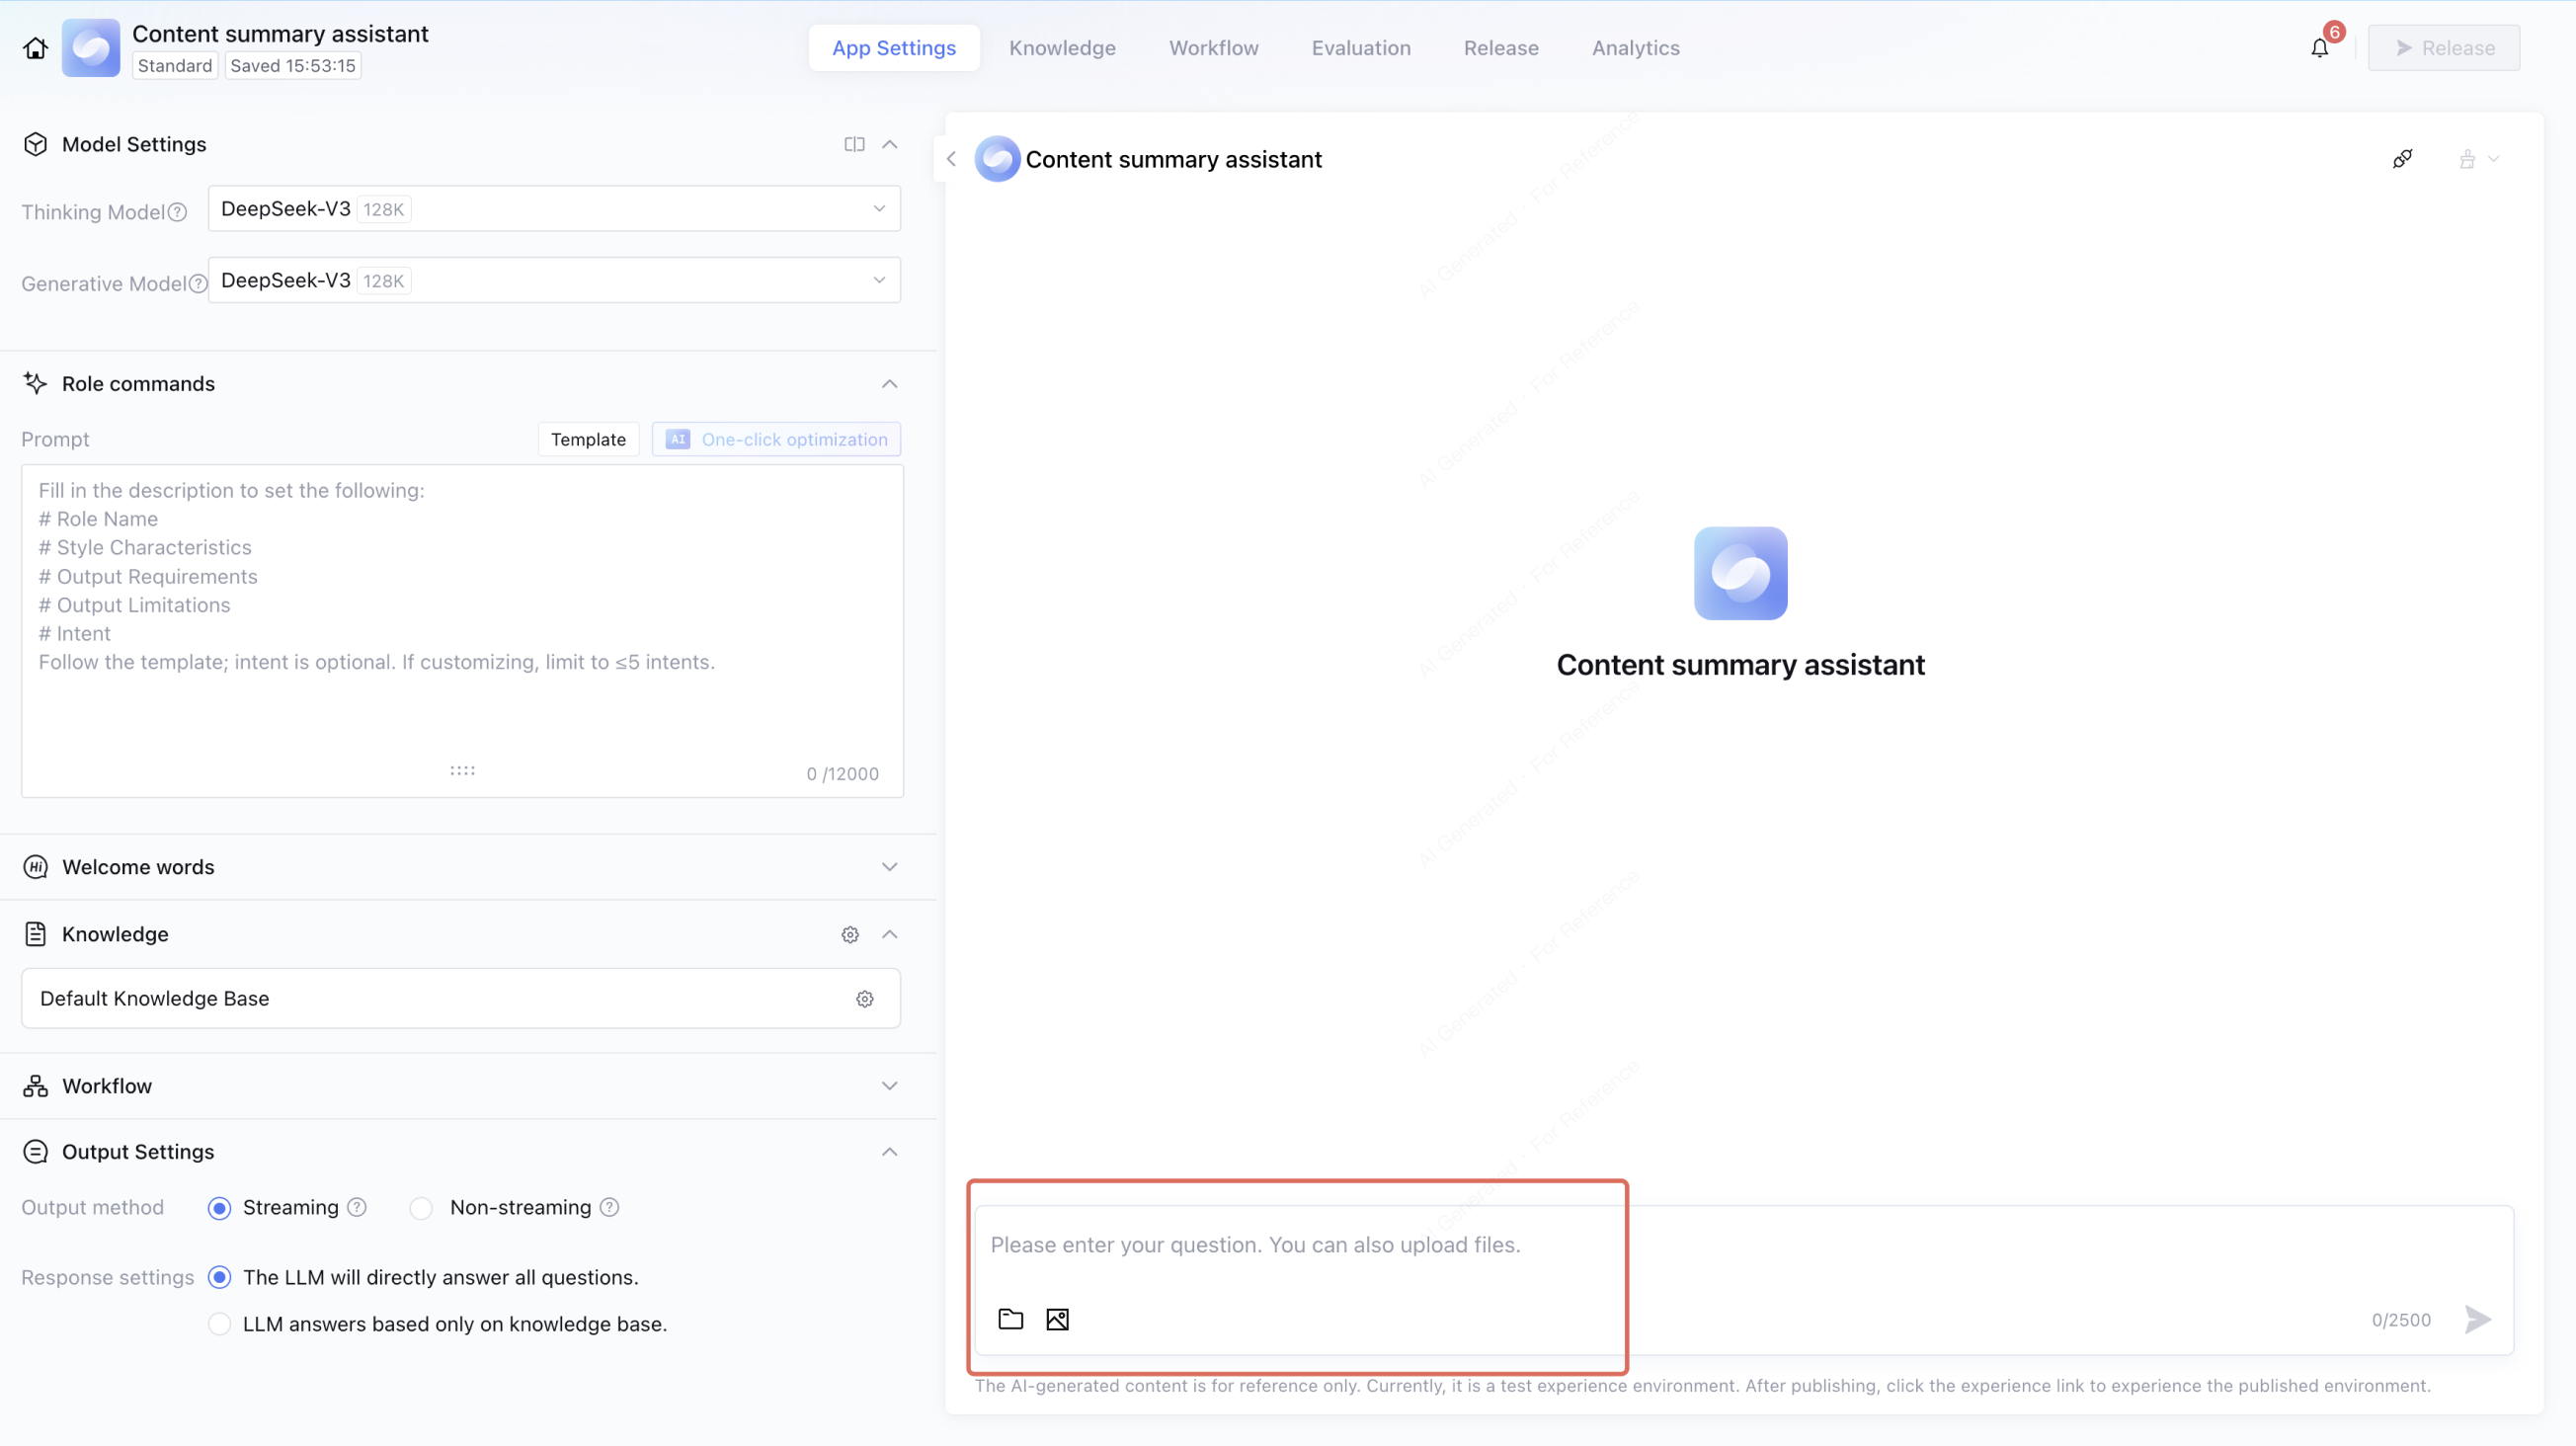
Task: Click Thinking Model help question icon
Action: coord(177,212)
